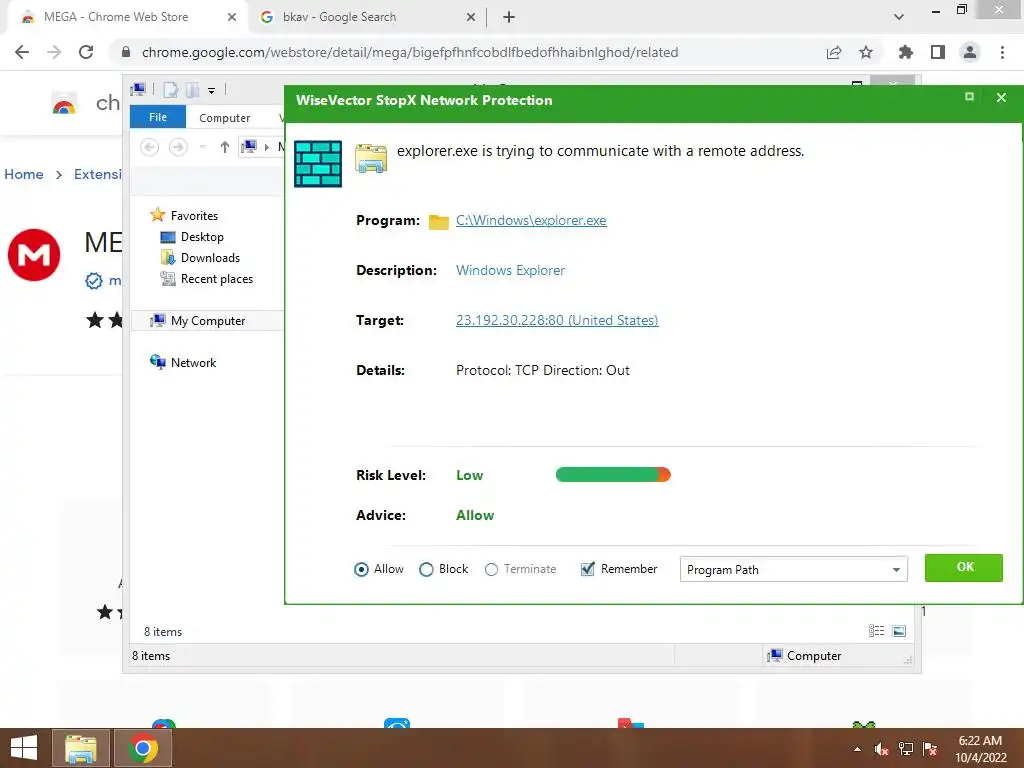
Task: Bookmark this page with the star icon
Action: click(866, 52)
